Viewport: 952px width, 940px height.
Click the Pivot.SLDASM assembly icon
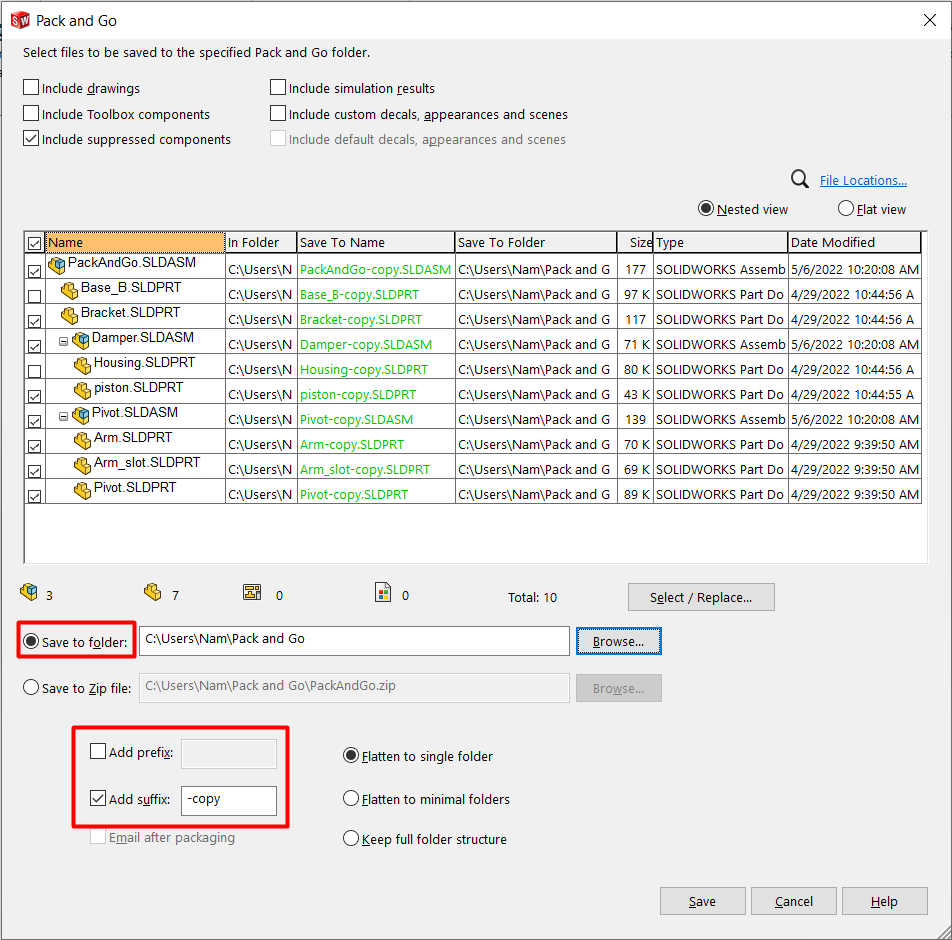[x=81, y=415]
